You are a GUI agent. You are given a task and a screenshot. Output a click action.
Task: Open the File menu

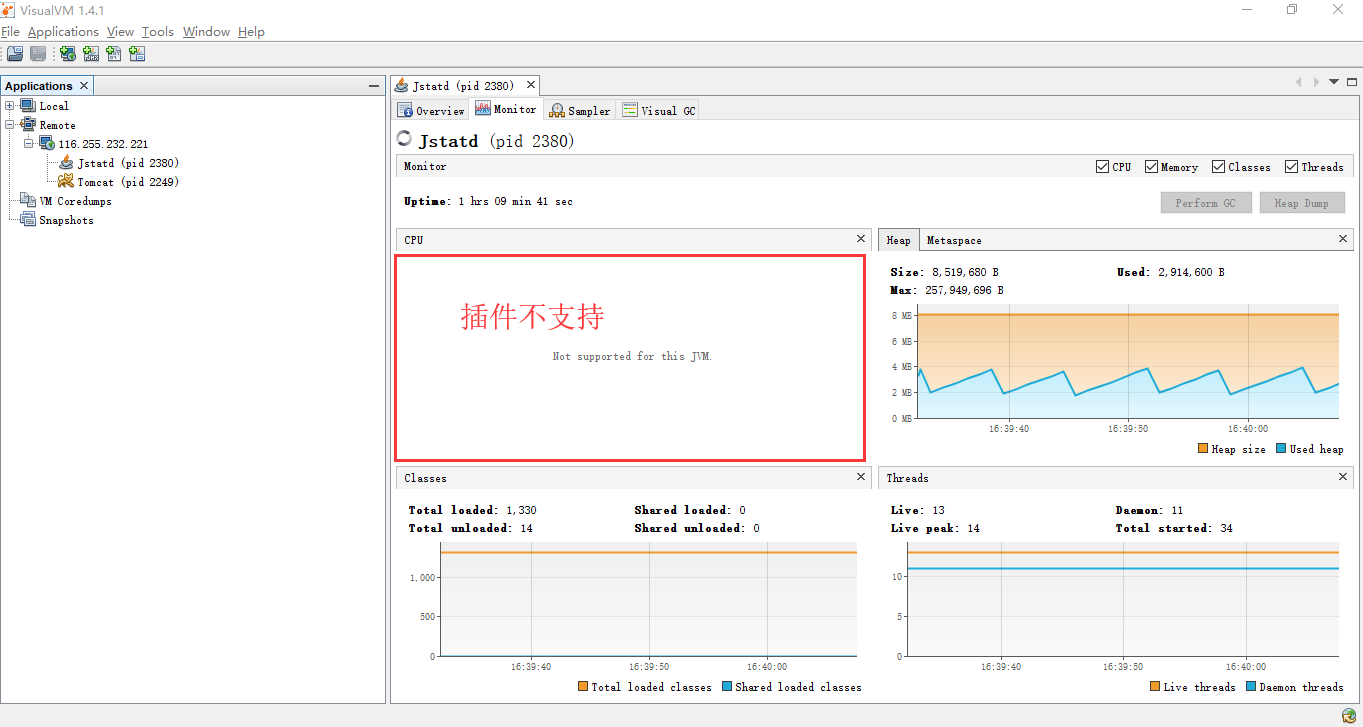[x=10, y=32]
